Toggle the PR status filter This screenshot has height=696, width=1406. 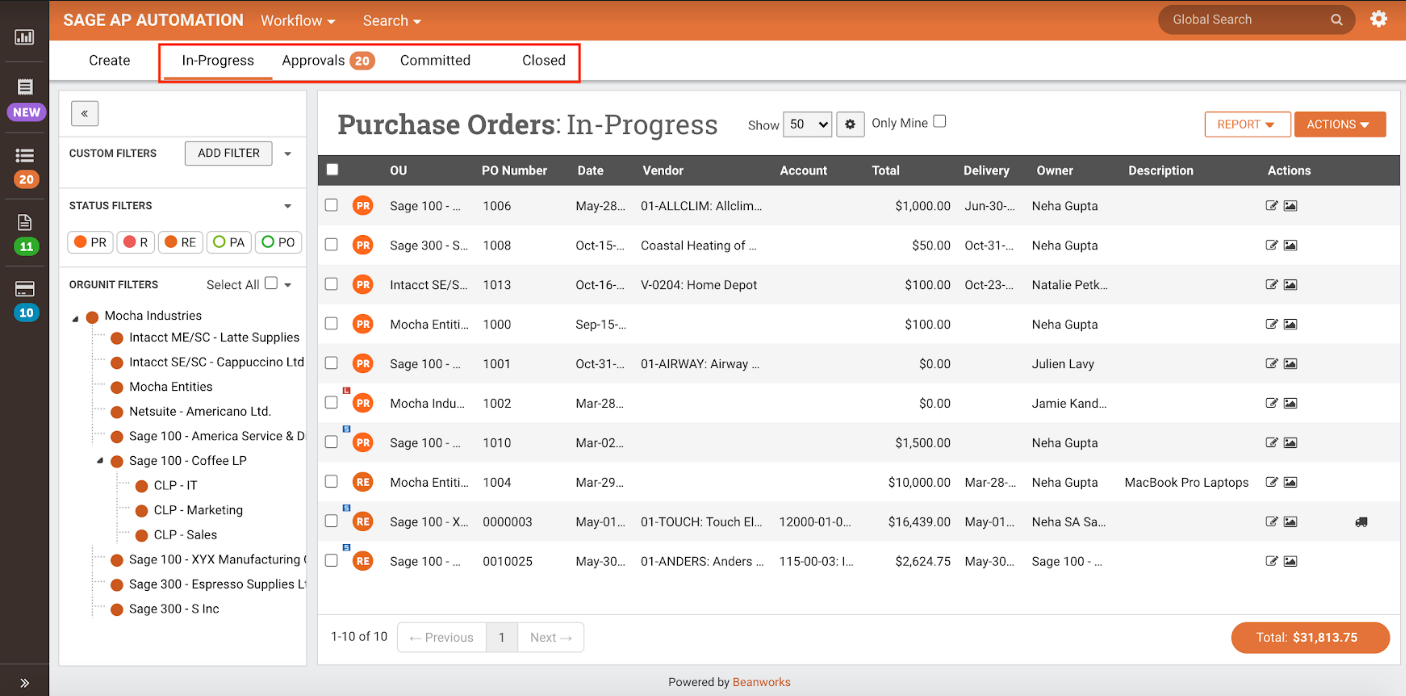[90, 242]
